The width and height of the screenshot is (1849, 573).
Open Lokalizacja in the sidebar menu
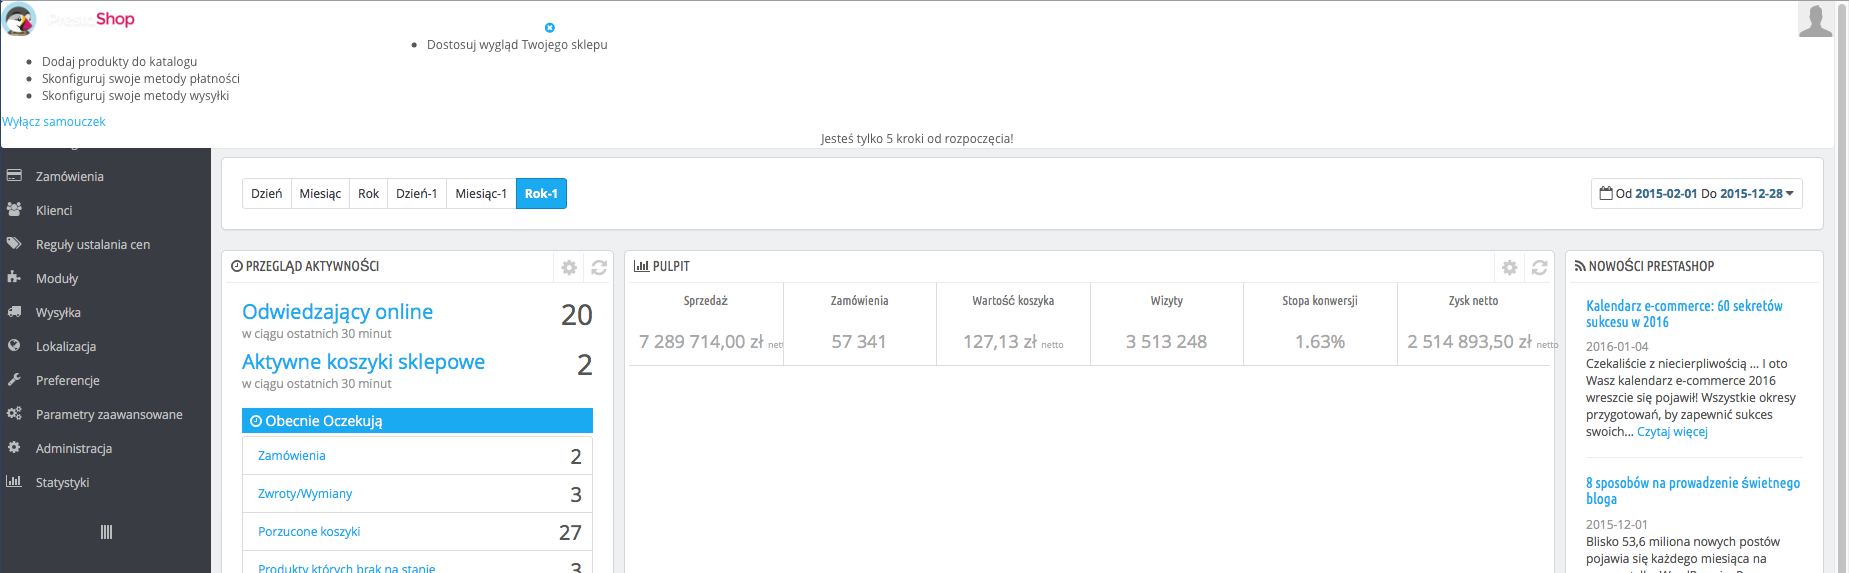coord(66,347)
